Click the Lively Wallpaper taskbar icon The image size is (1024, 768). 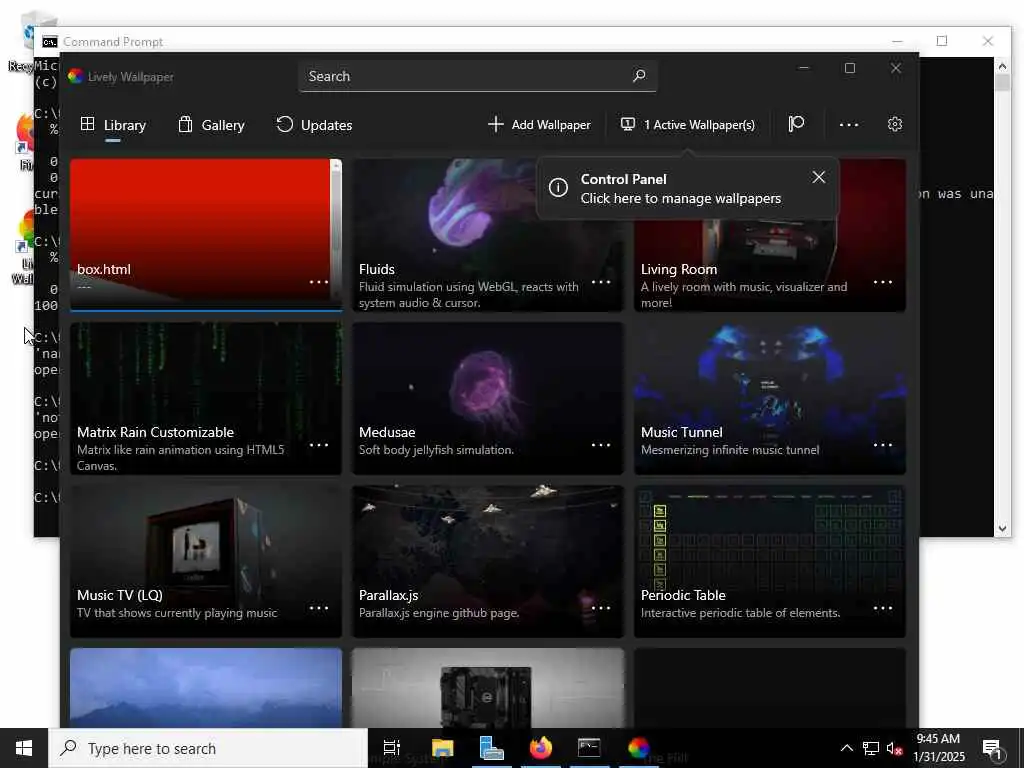pyautogui.click(x=639, y=748)
